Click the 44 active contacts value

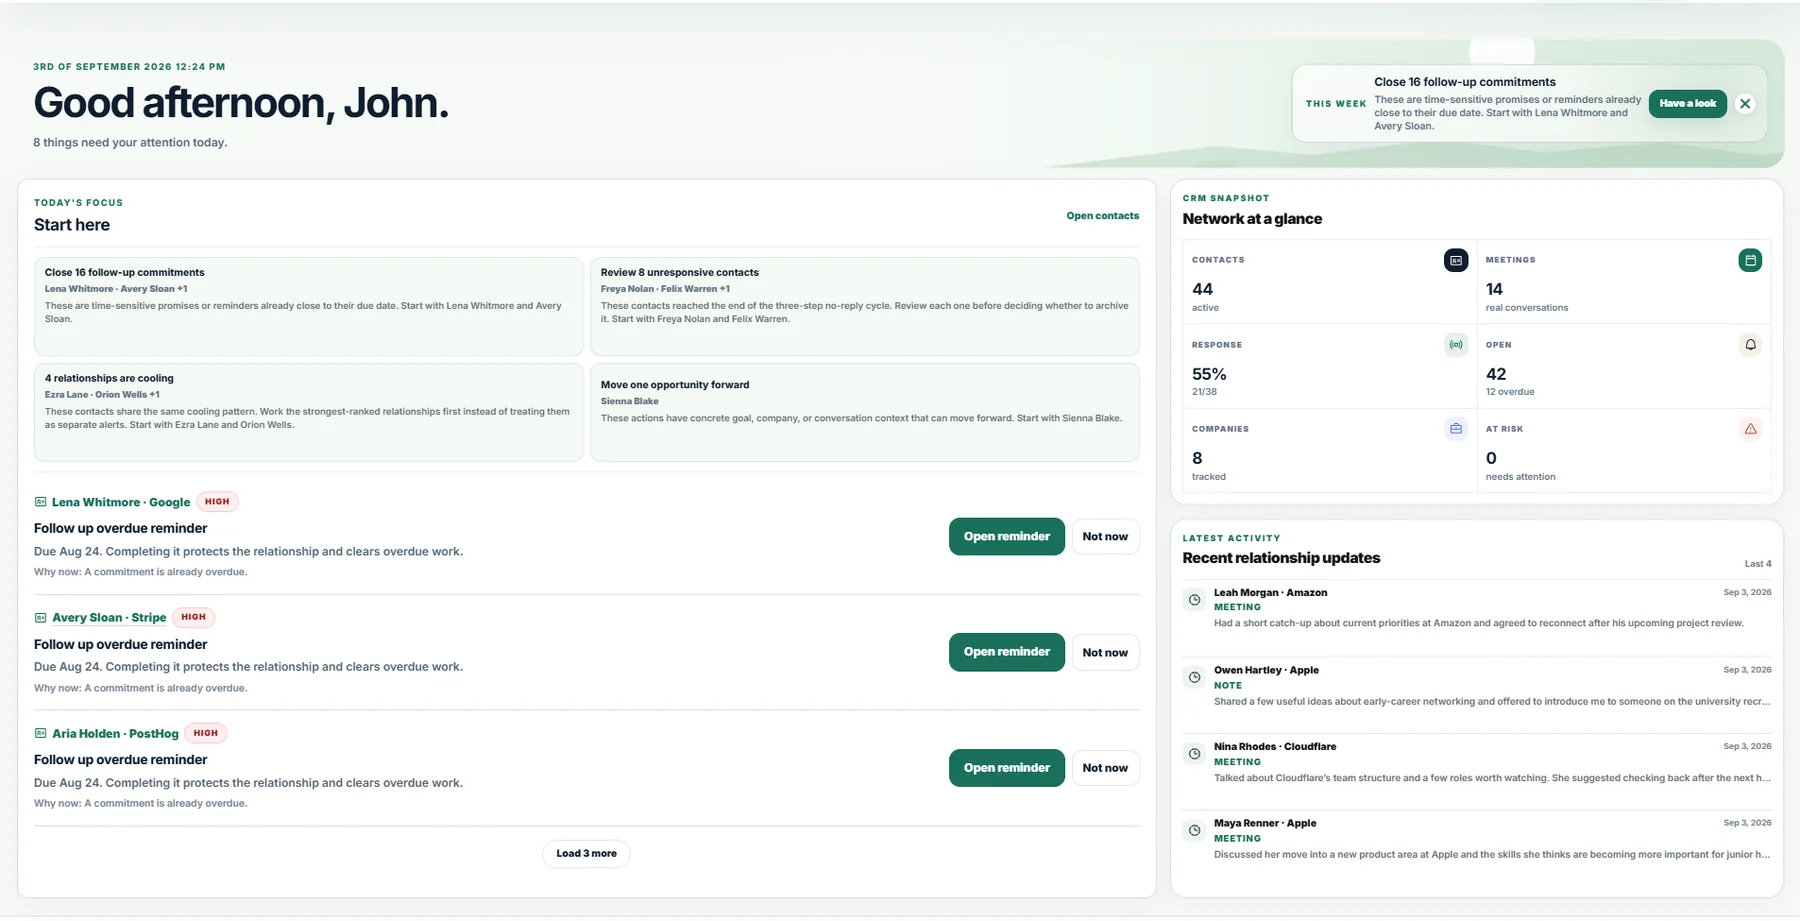pos(1202,289)
